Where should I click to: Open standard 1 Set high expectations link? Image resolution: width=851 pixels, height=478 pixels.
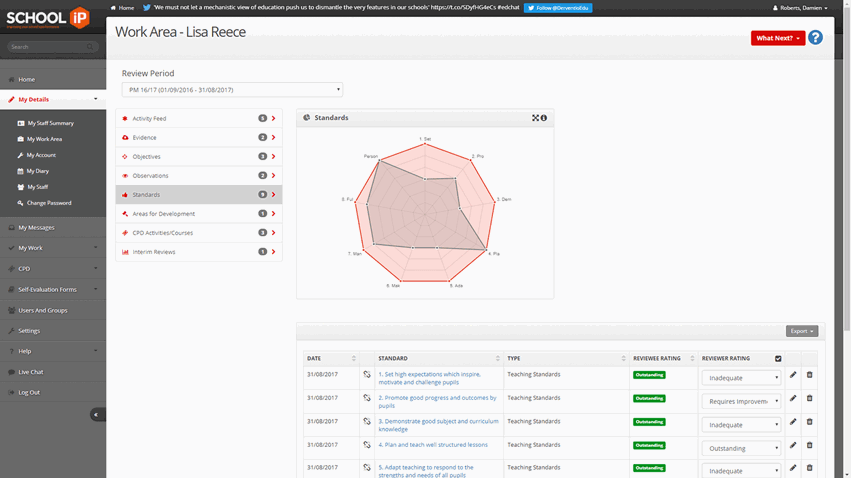coord(429,378)
